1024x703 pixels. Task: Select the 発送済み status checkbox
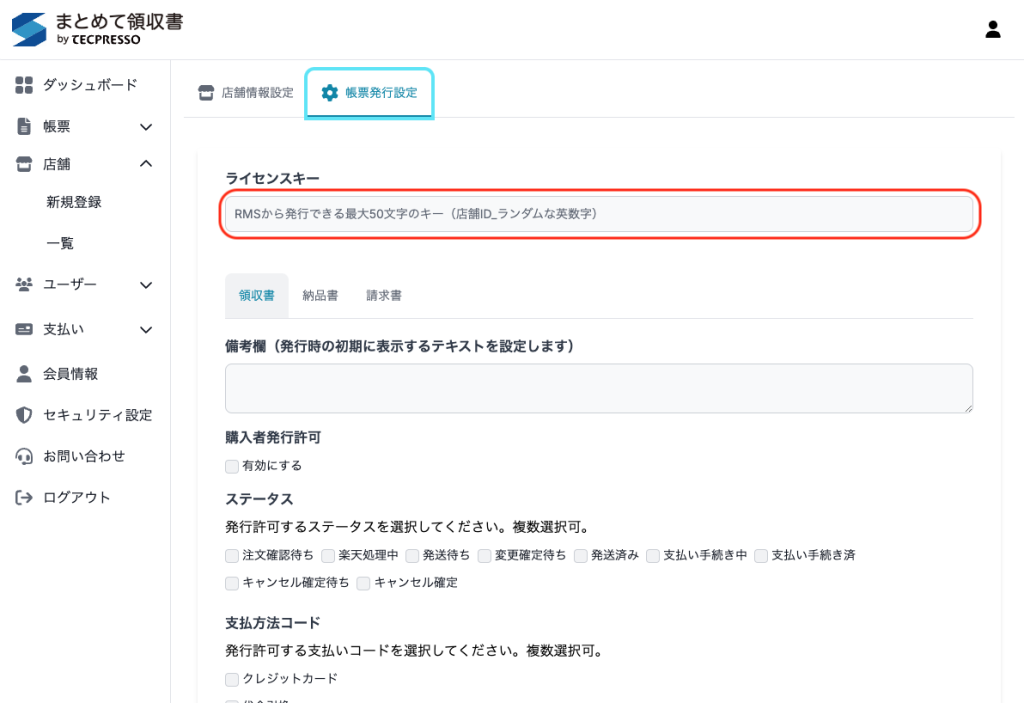click(x=581, y=555)
